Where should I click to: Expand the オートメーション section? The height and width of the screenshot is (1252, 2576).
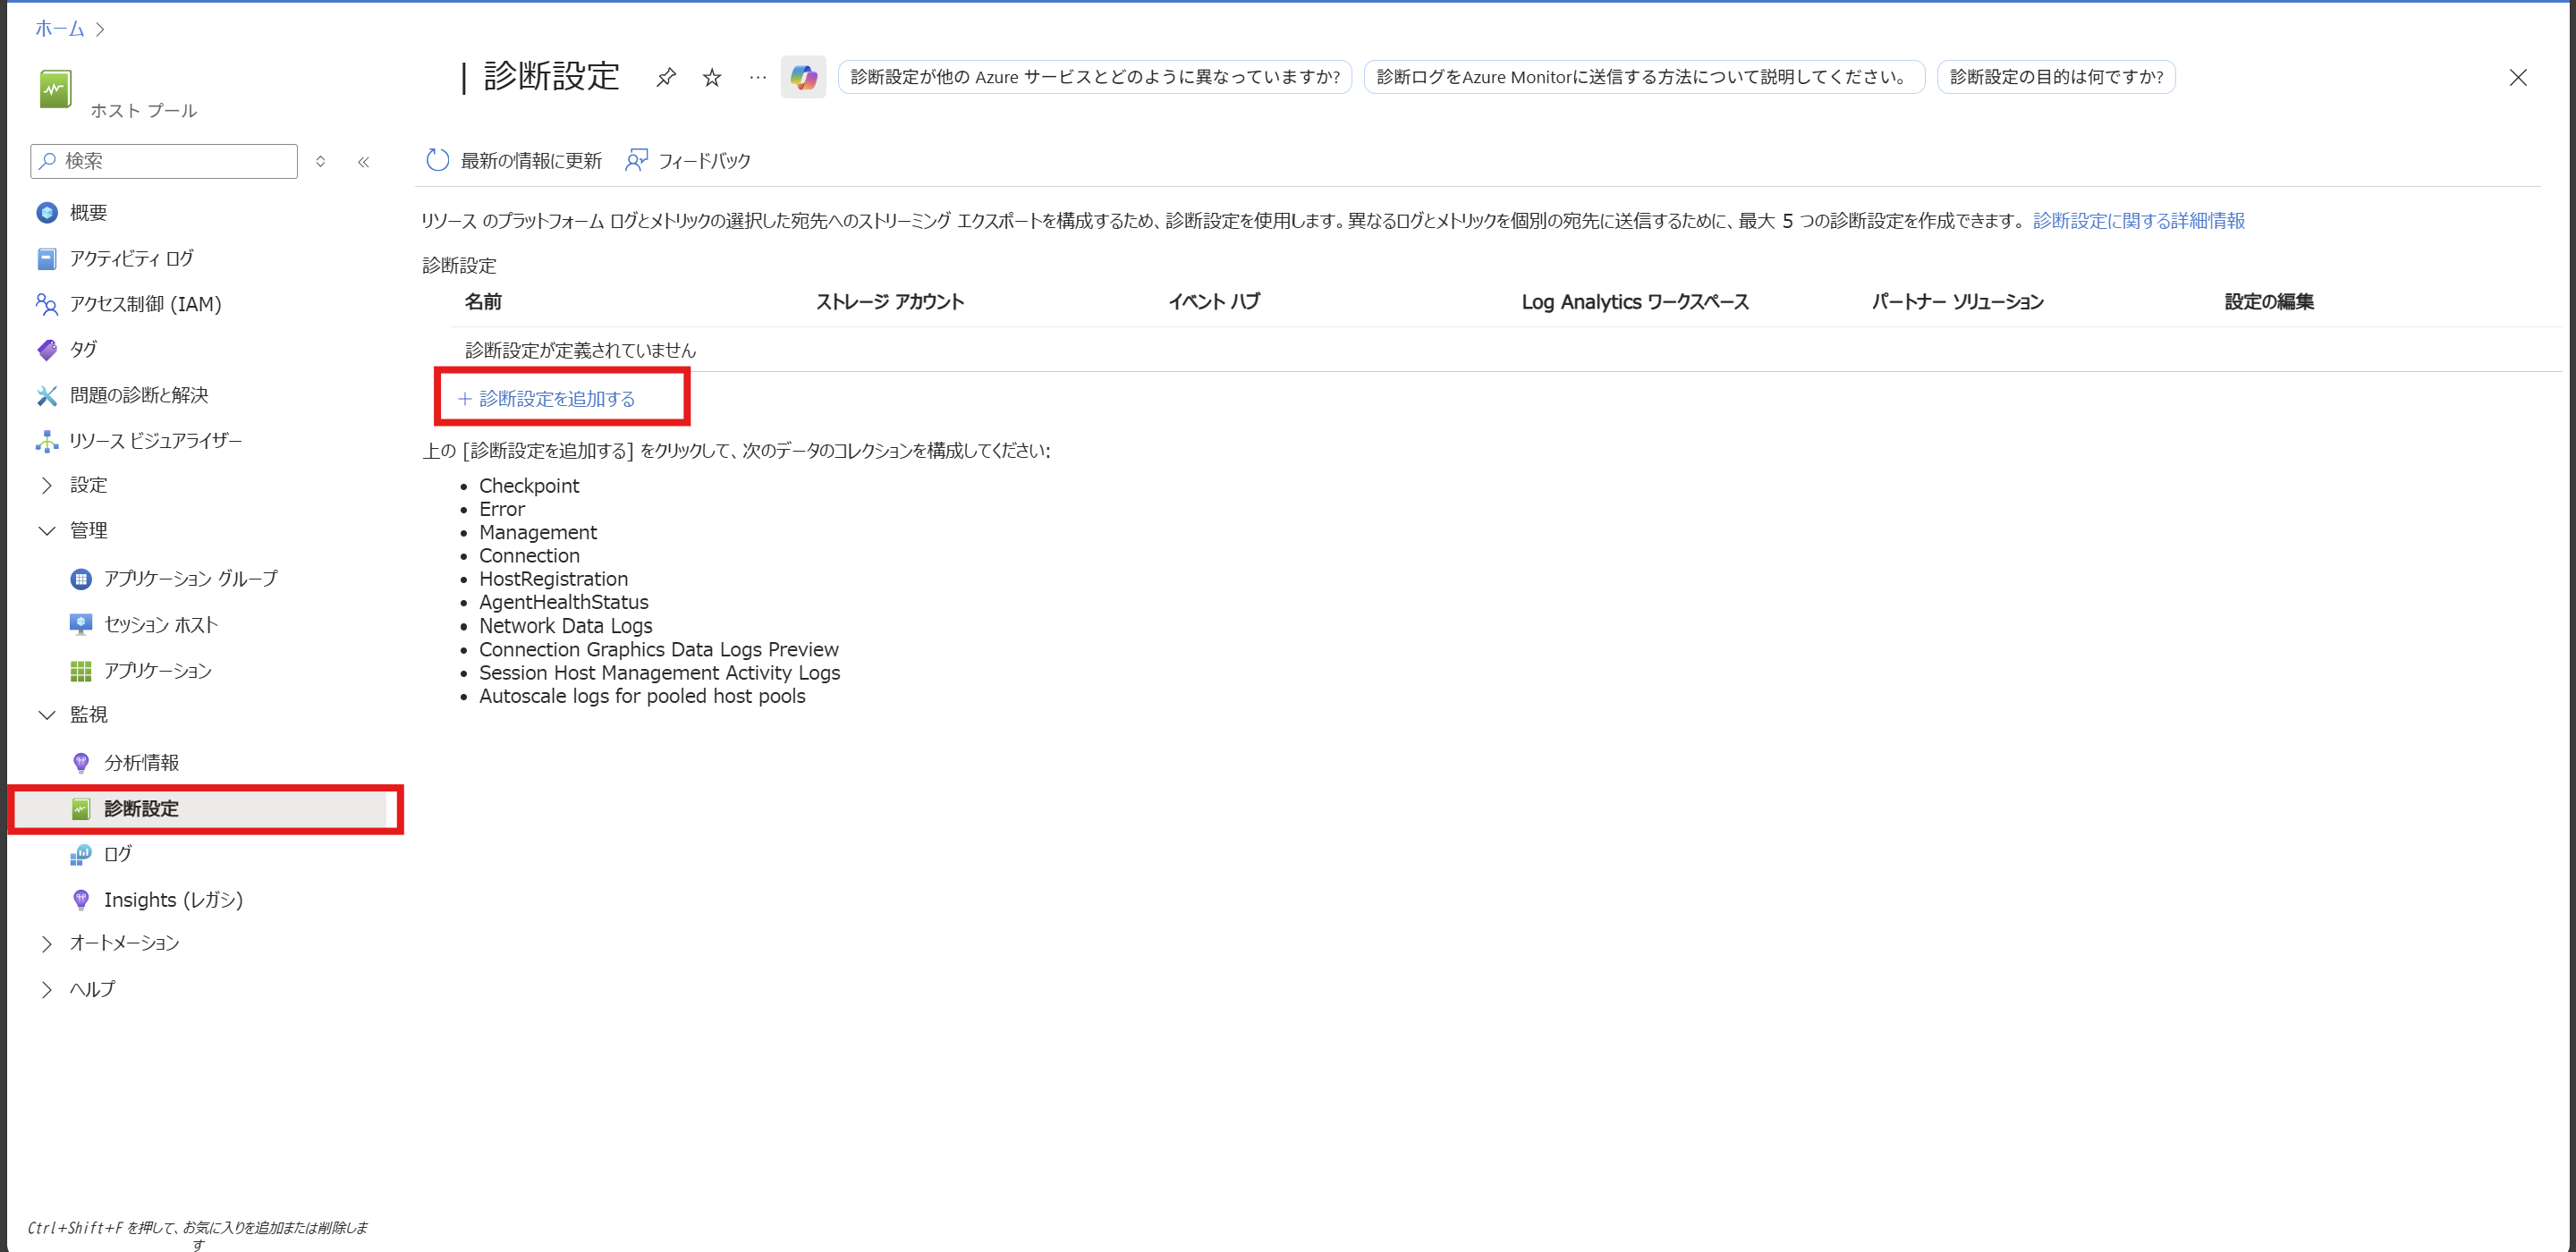tap(47, 943)
